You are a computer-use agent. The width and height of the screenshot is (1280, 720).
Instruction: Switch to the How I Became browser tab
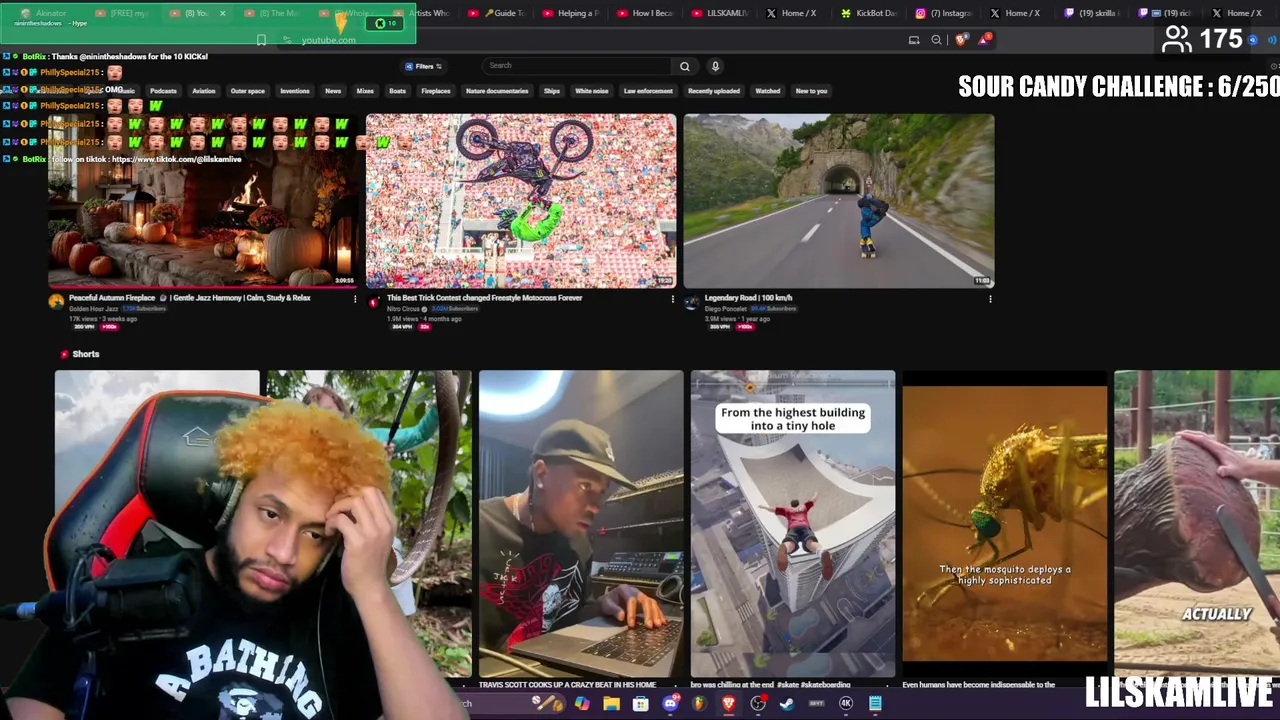click(645, 13)
